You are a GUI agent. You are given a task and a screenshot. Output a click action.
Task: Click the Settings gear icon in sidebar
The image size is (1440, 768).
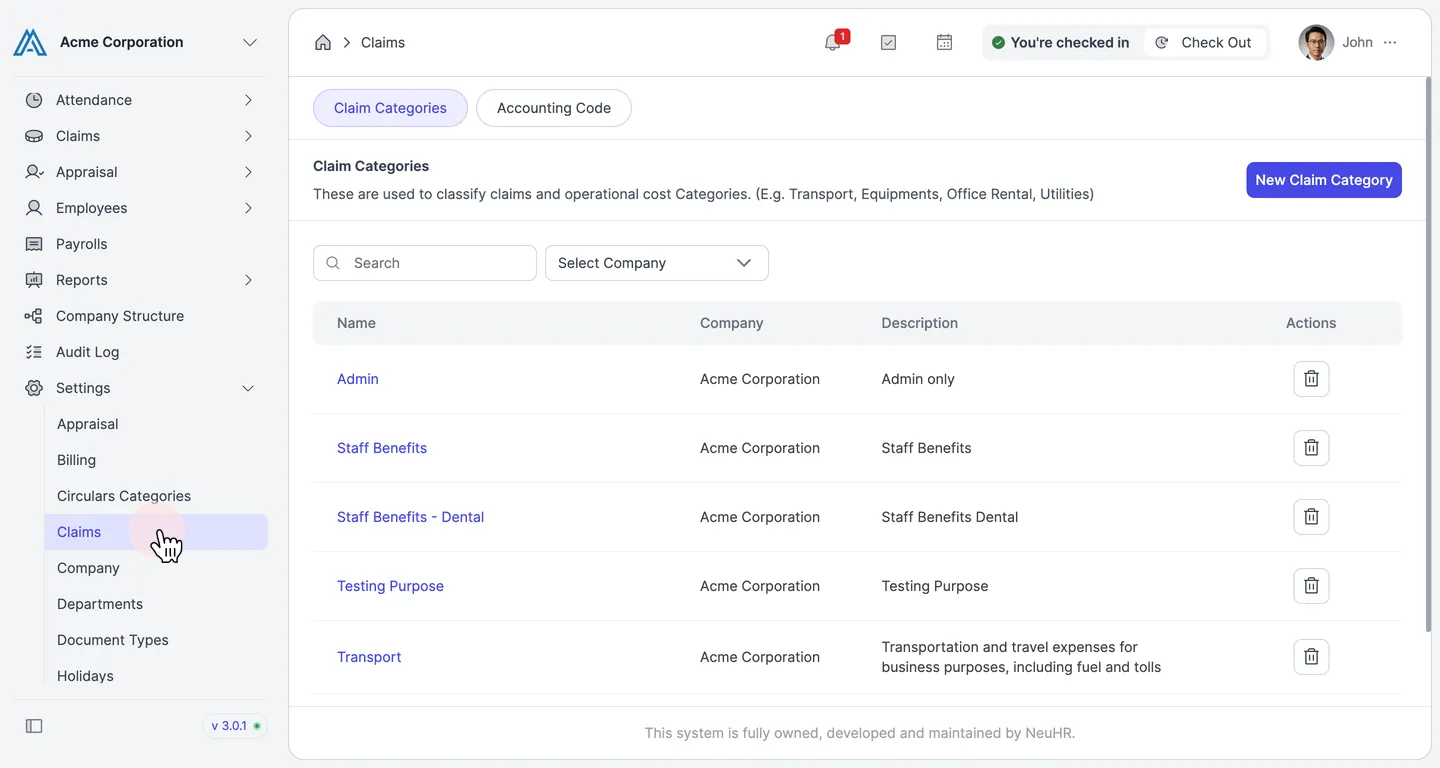(34, 388)
